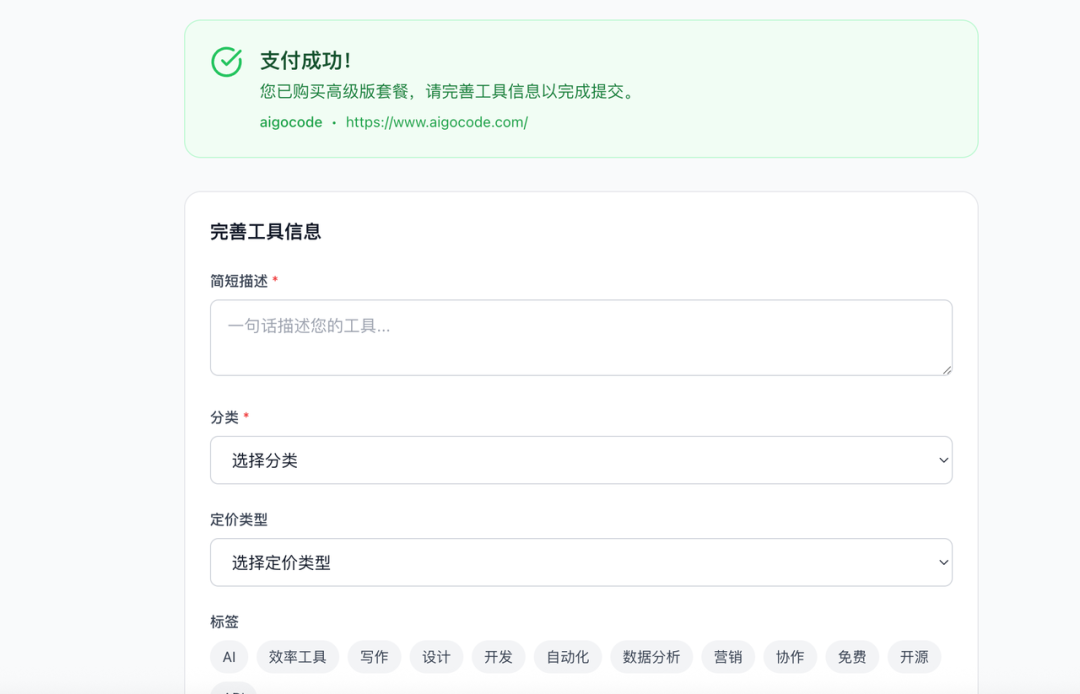Screen dimensions: 1080x694
Task: Toggle the AI tag
Action: click(229, 657)
